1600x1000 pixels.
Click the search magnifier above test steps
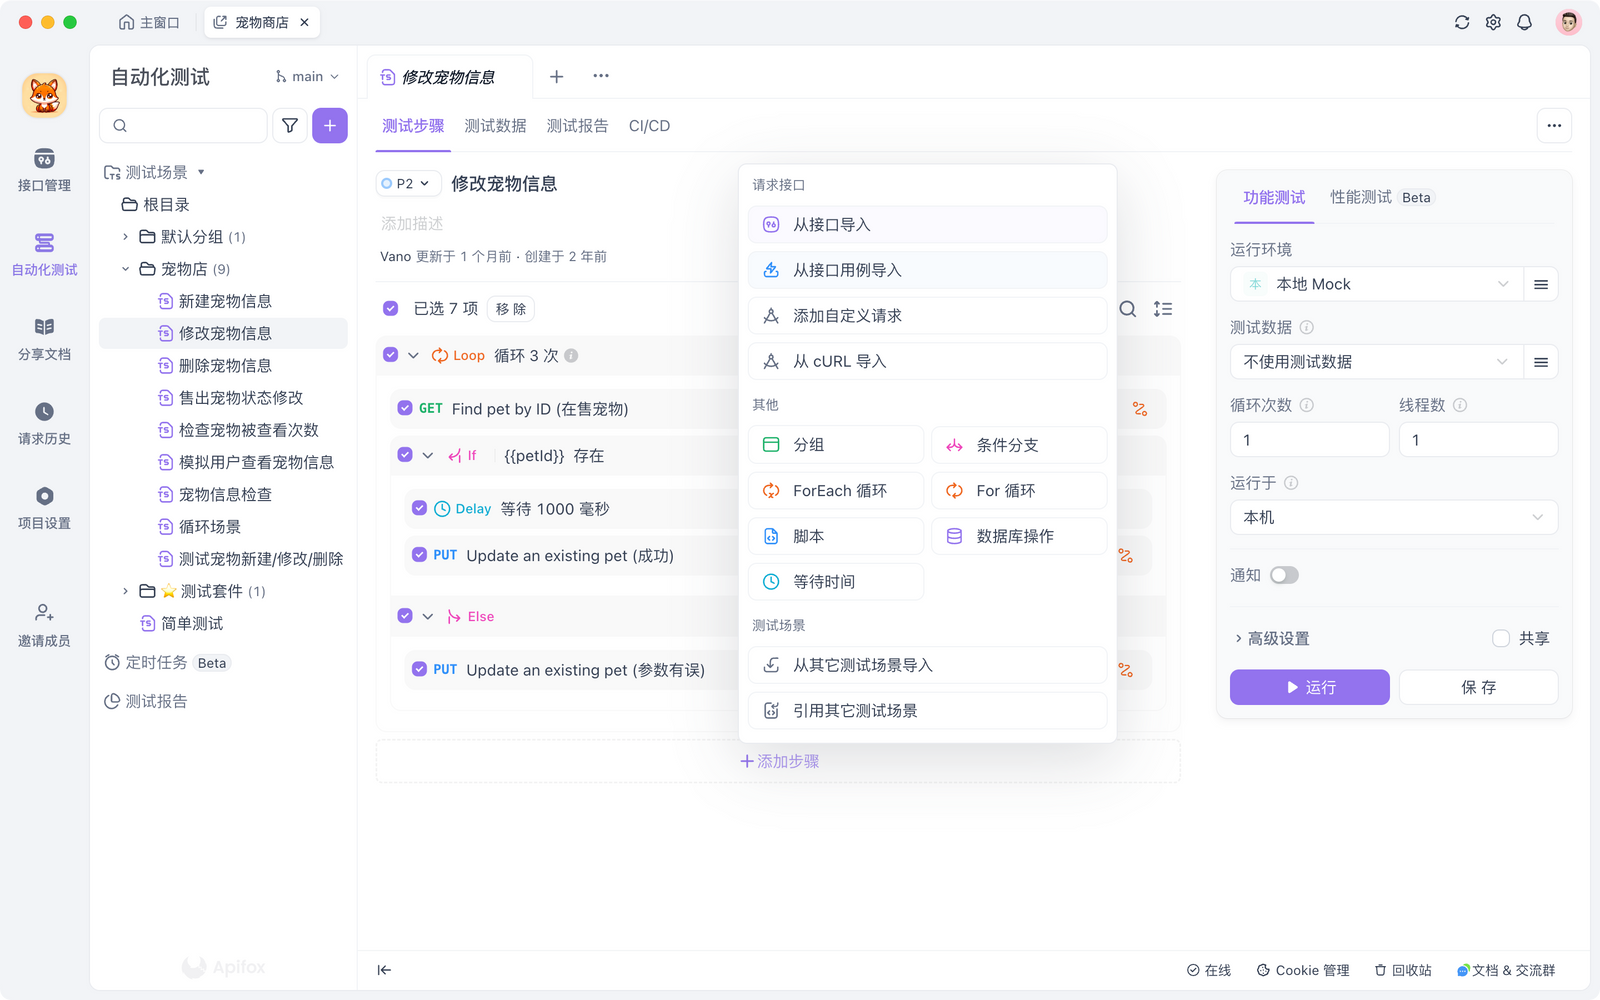pyautogui.click(x=1127, y=309)
